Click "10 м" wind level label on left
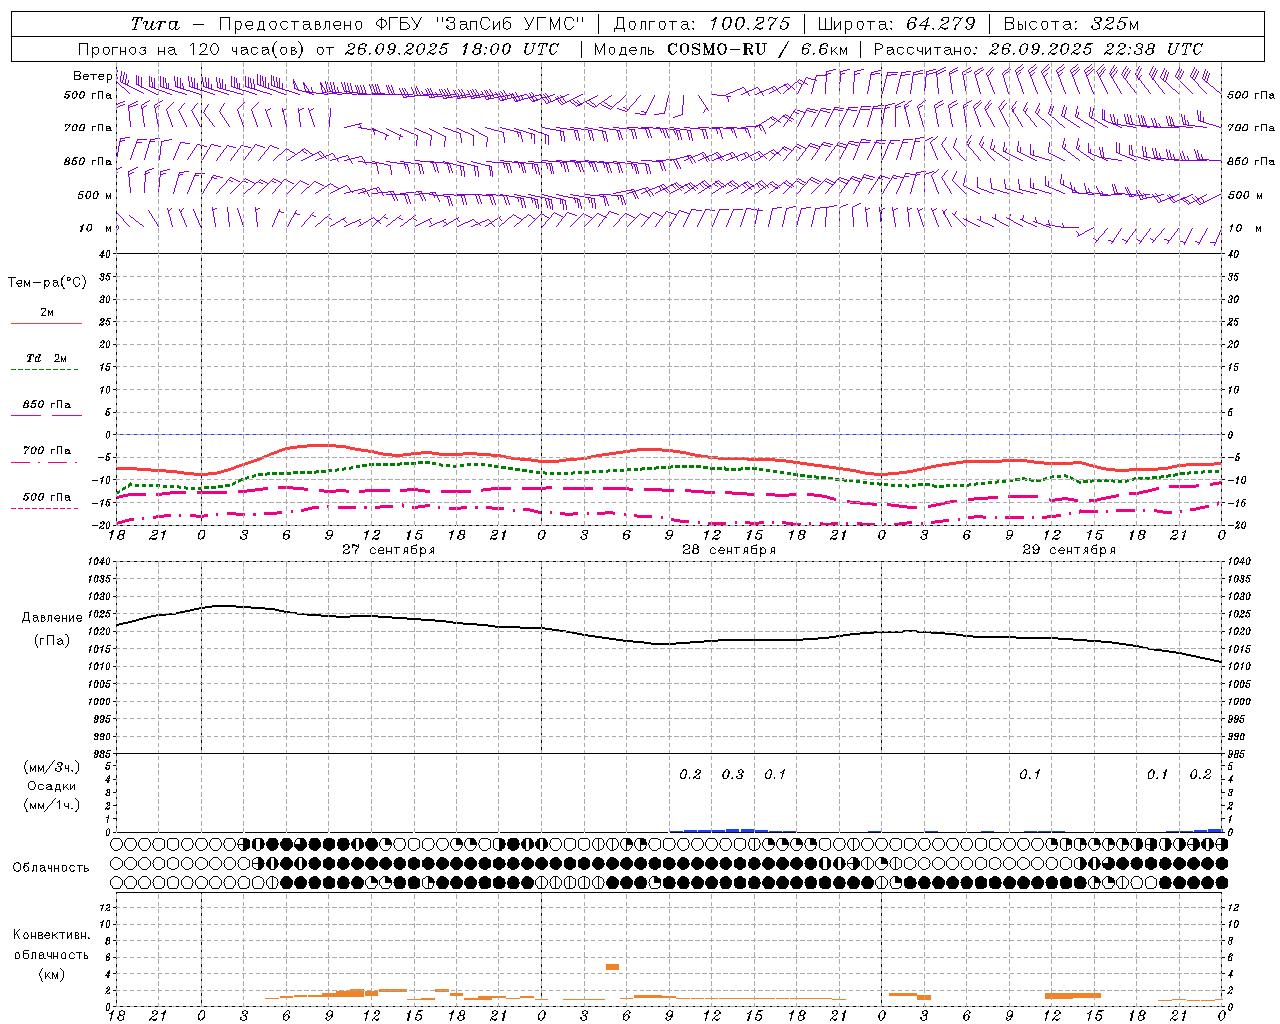Viewport: 1280px width, 1024px height. pos(95,228)
